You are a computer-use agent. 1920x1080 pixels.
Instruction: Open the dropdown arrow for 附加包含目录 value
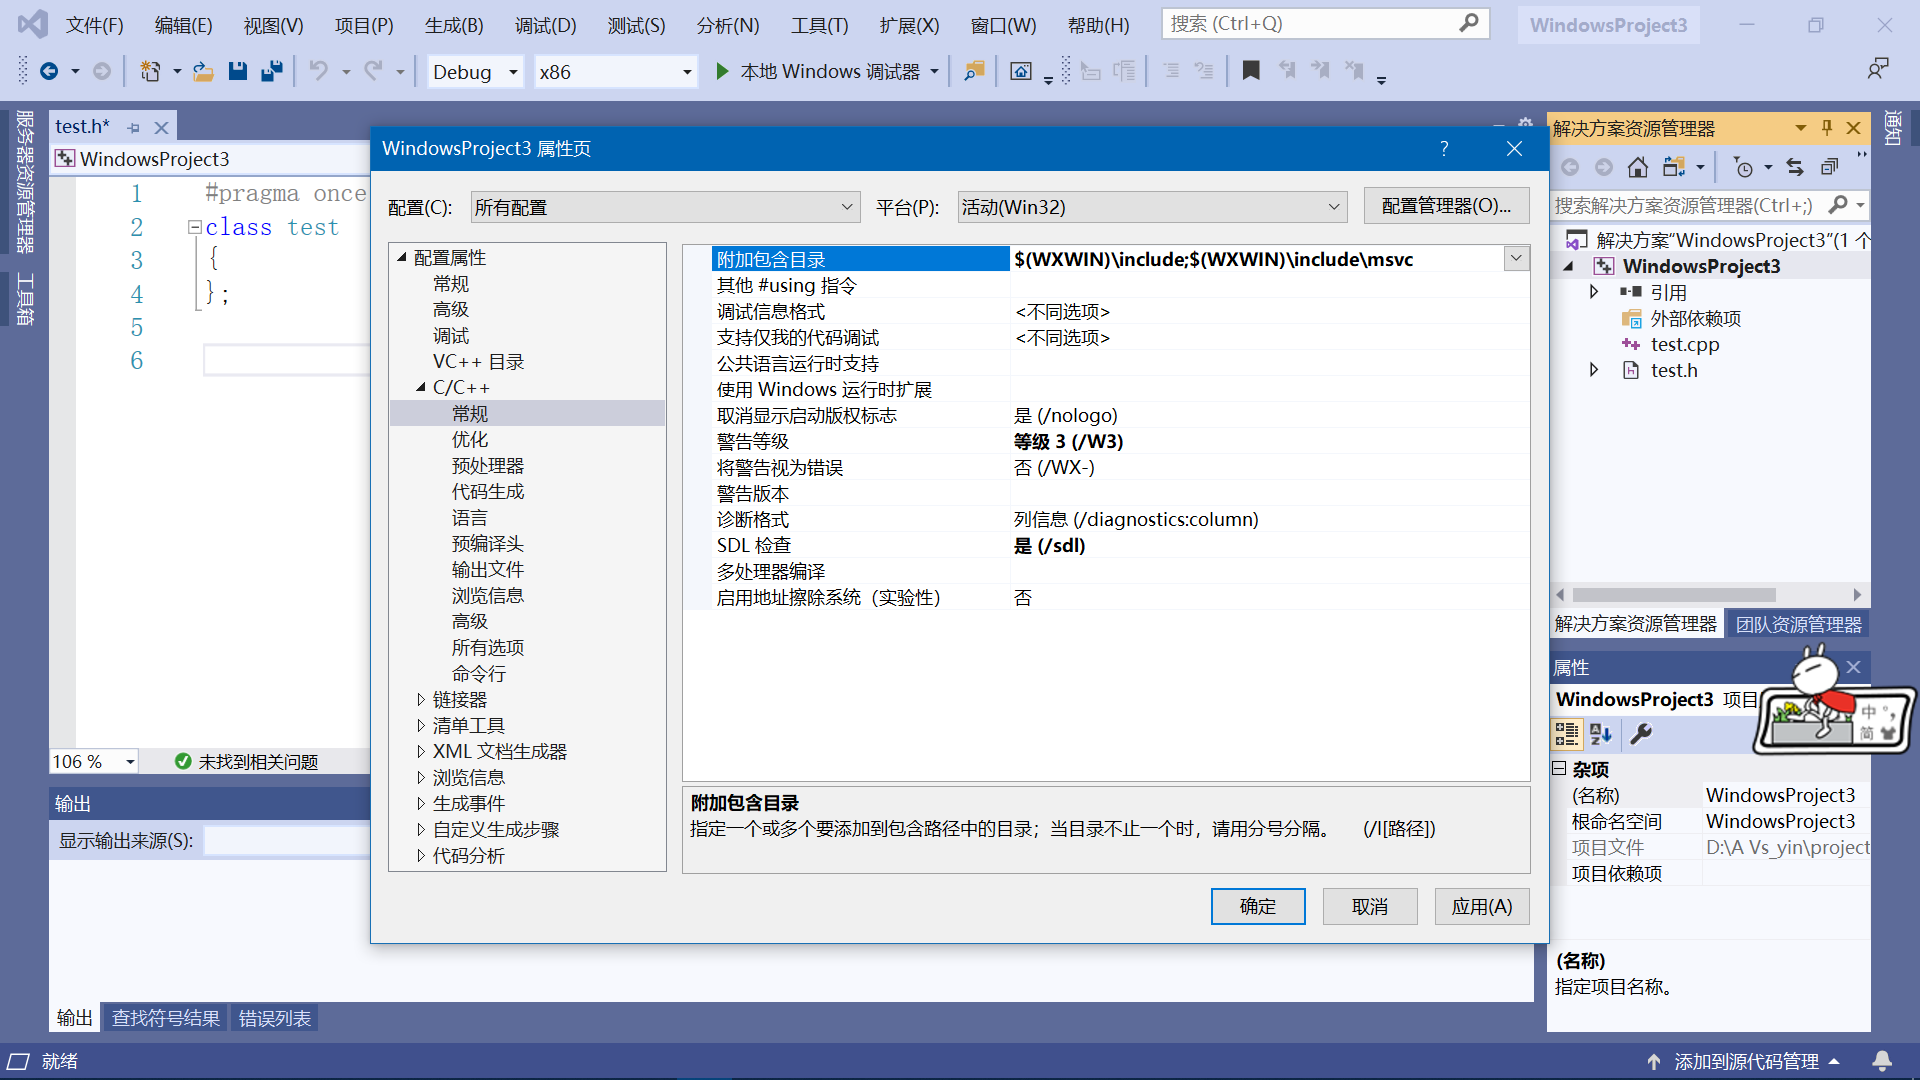pyautogui.click(x=1516, y=259)
